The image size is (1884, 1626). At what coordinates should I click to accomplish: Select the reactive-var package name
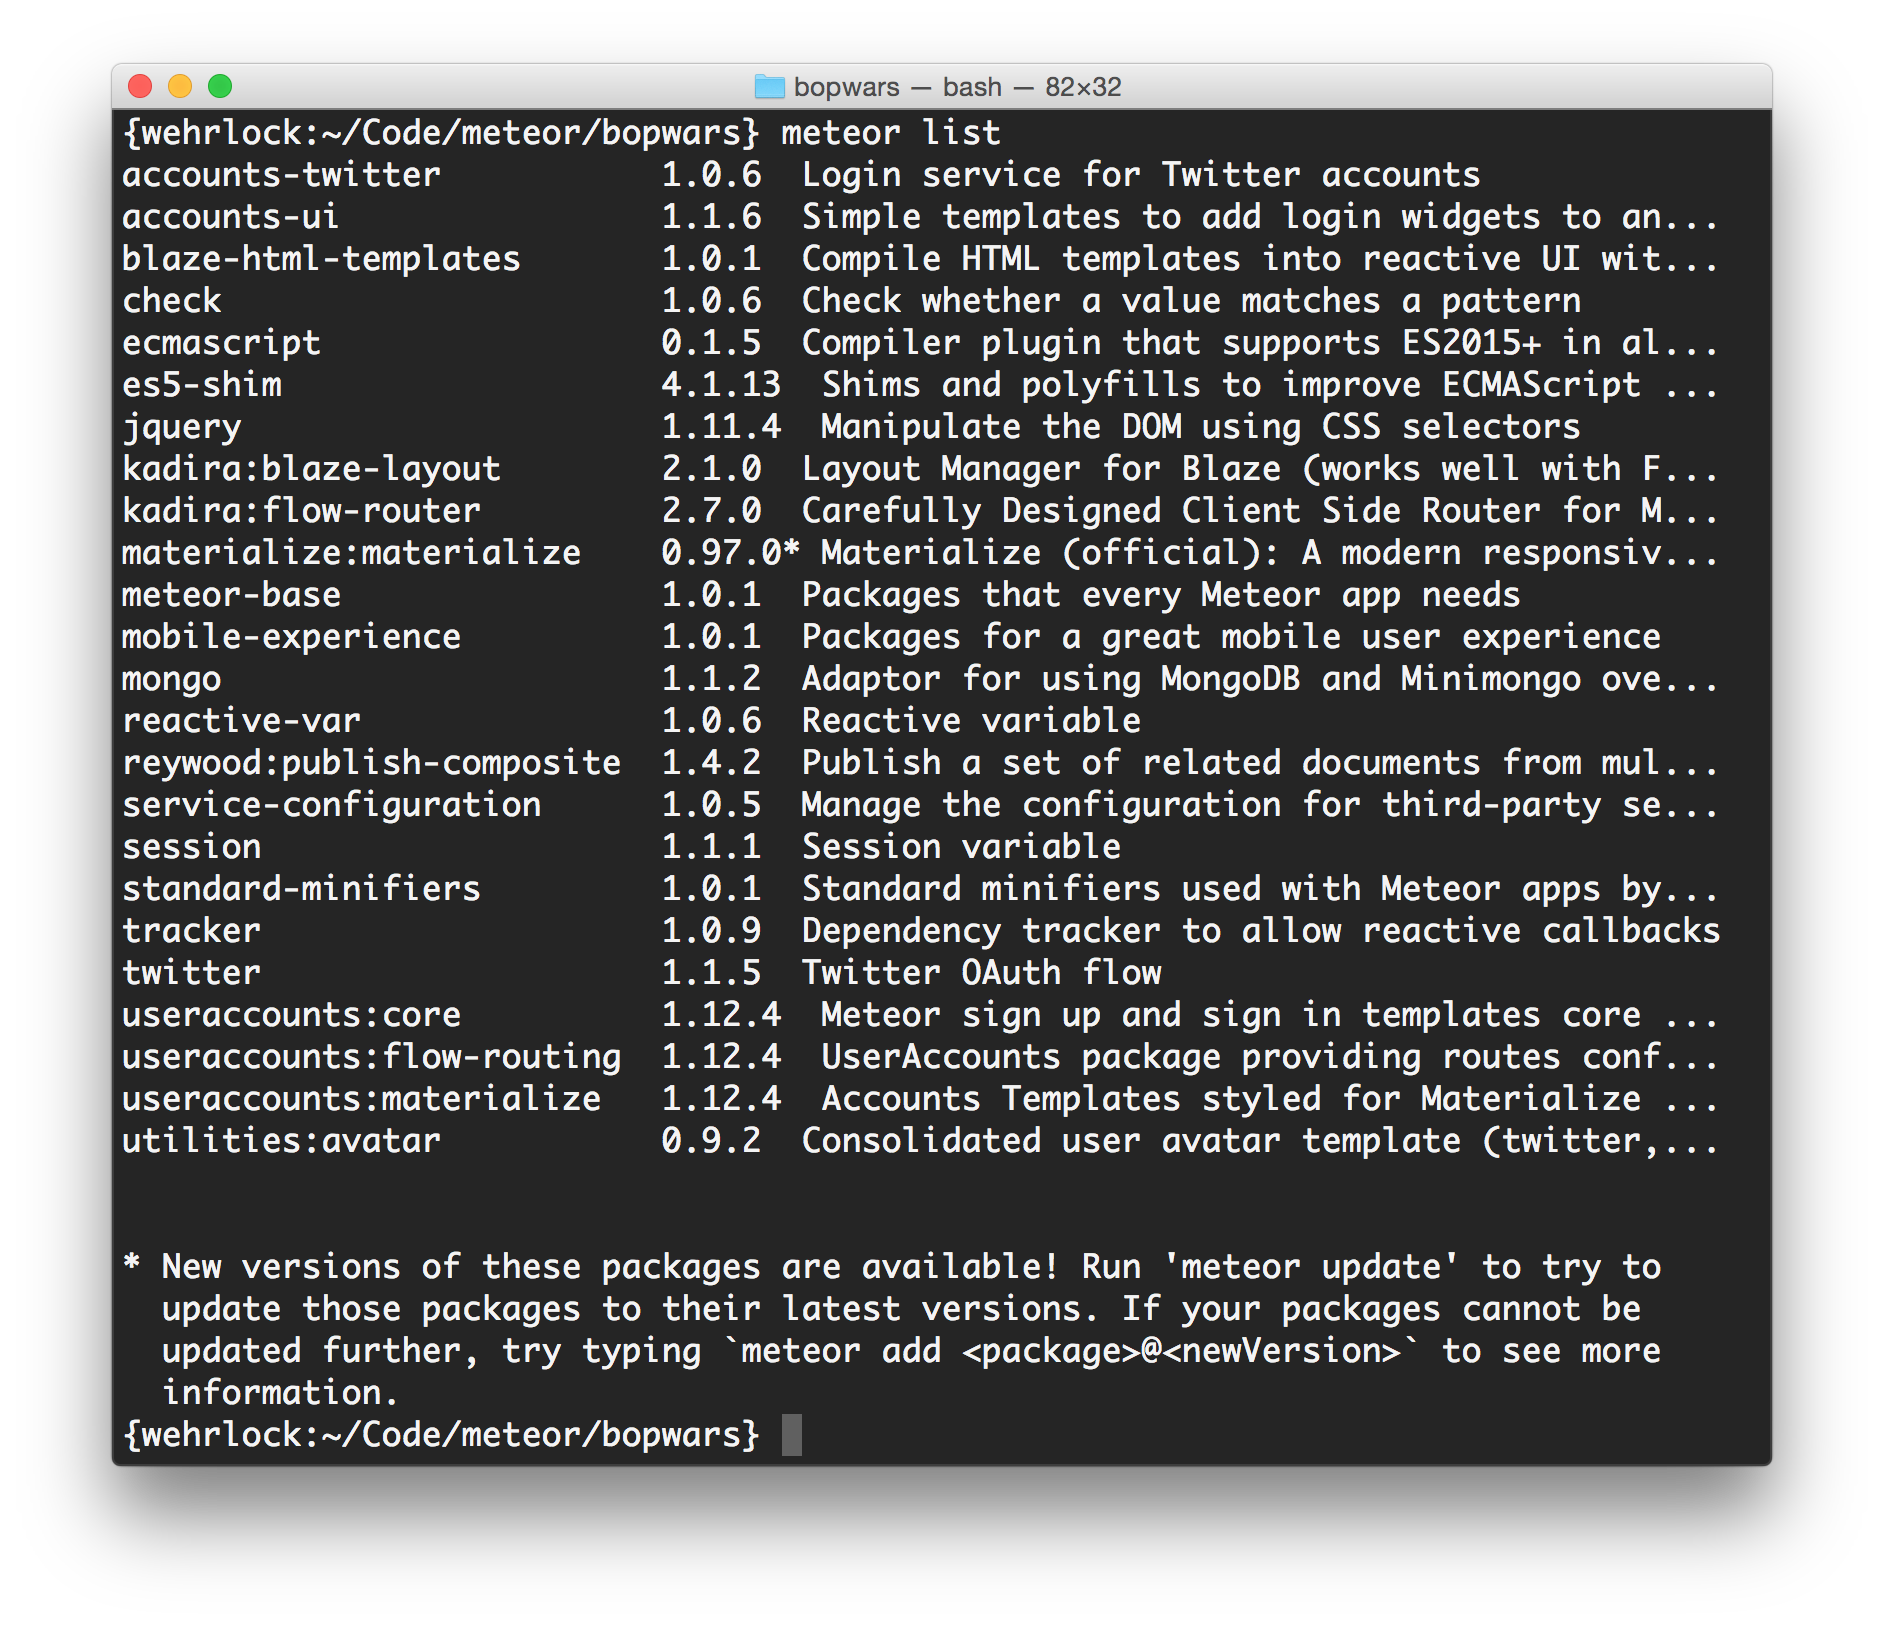pyautogui.click(x=241, y=721)
